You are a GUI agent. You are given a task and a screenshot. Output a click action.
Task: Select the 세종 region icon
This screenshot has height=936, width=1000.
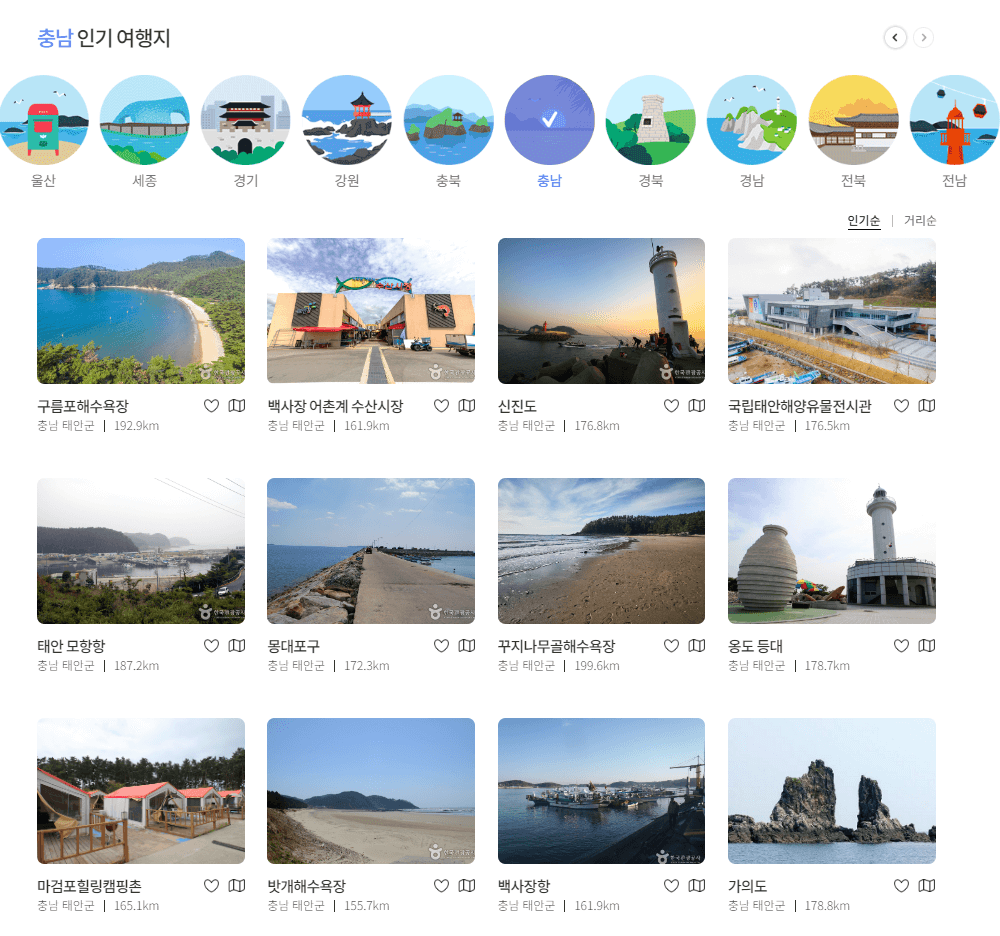[x=145, y=118]
